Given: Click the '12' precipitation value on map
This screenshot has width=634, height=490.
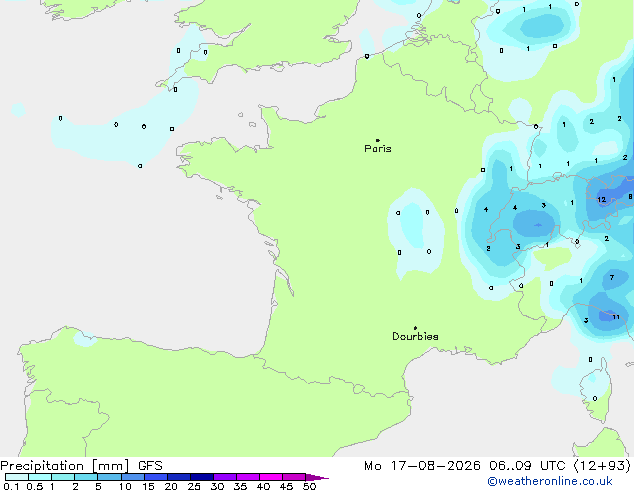Looking at the screenshot, I should tap(602, 200).
